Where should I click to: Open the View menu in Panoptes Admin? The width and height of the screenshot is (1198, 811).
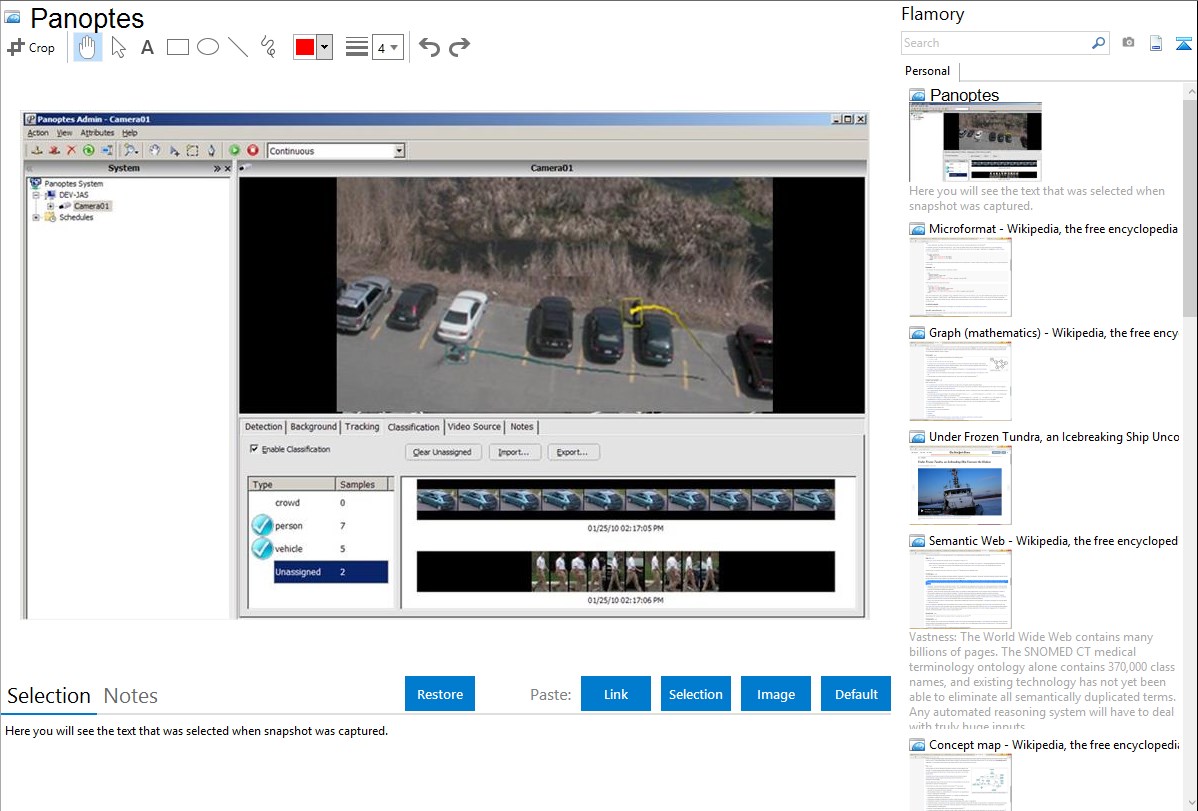click(65, 133)
